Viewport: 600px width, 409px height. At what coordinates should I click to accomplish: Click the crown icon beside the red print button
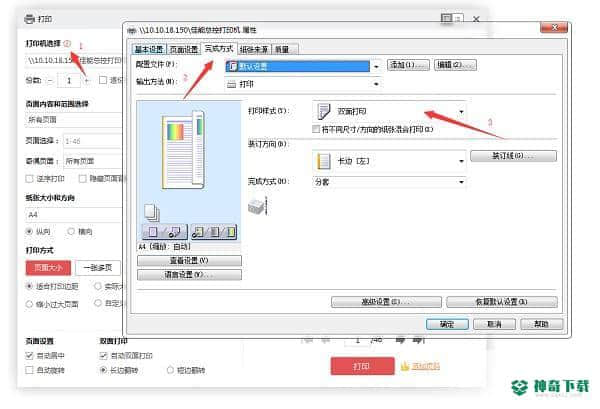pos(404,366)
